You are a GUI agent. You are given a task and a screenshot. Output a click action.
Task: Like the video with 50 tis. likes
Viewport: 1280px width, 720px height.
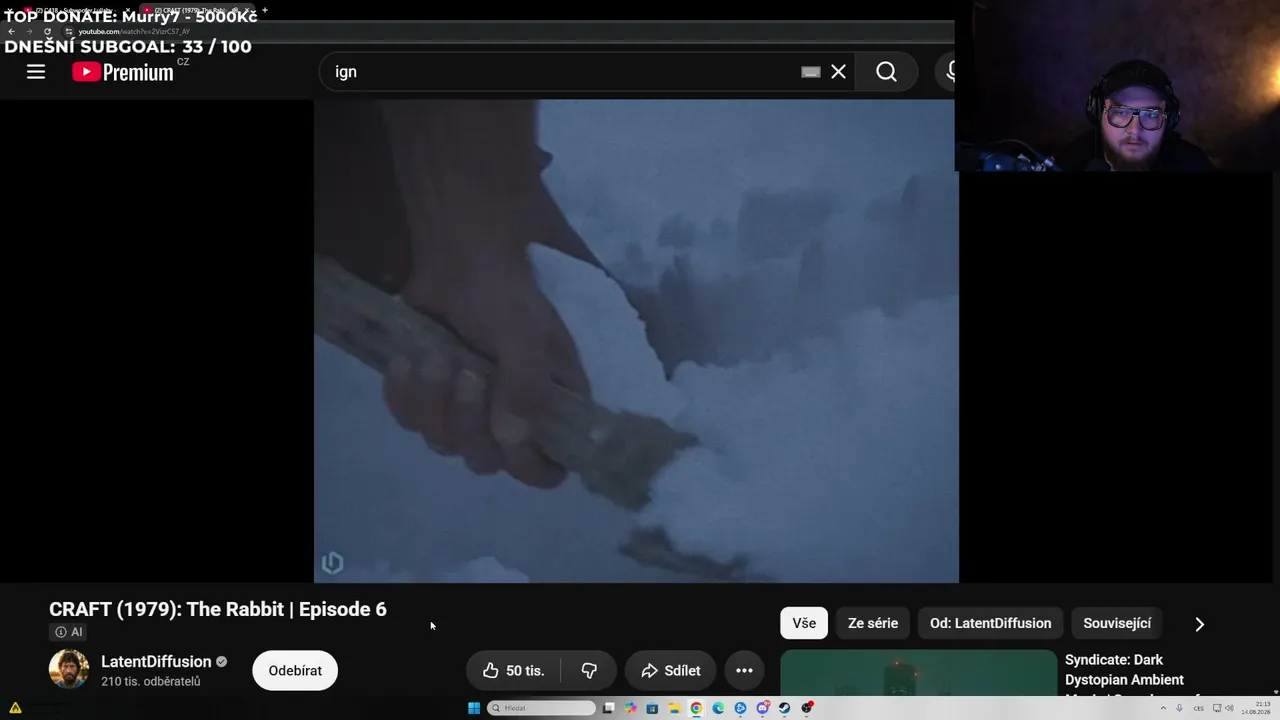(x=513, y=670)
